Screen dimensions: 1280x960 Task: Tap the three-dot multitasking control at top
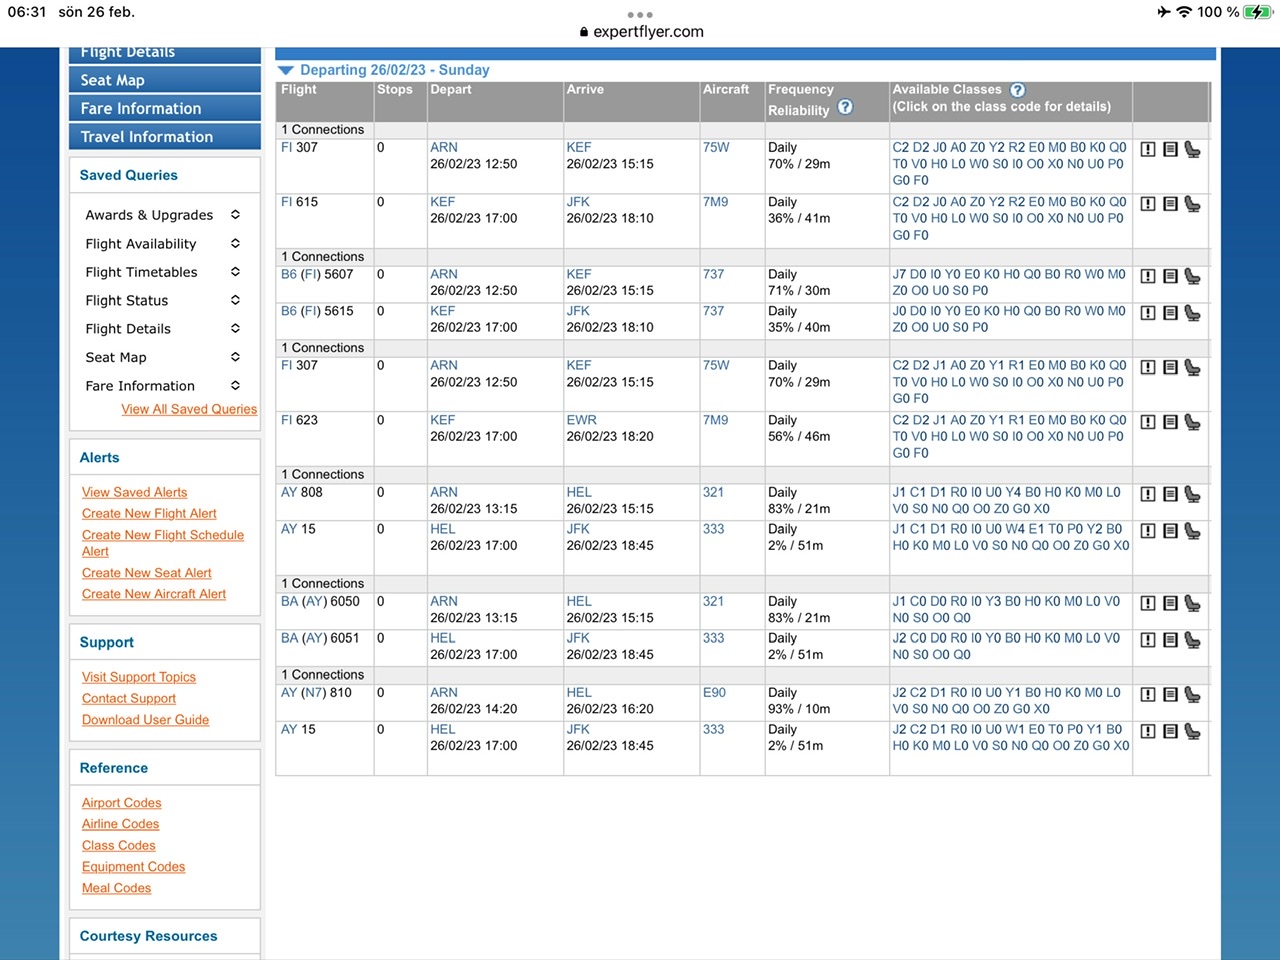pos(640,14)
